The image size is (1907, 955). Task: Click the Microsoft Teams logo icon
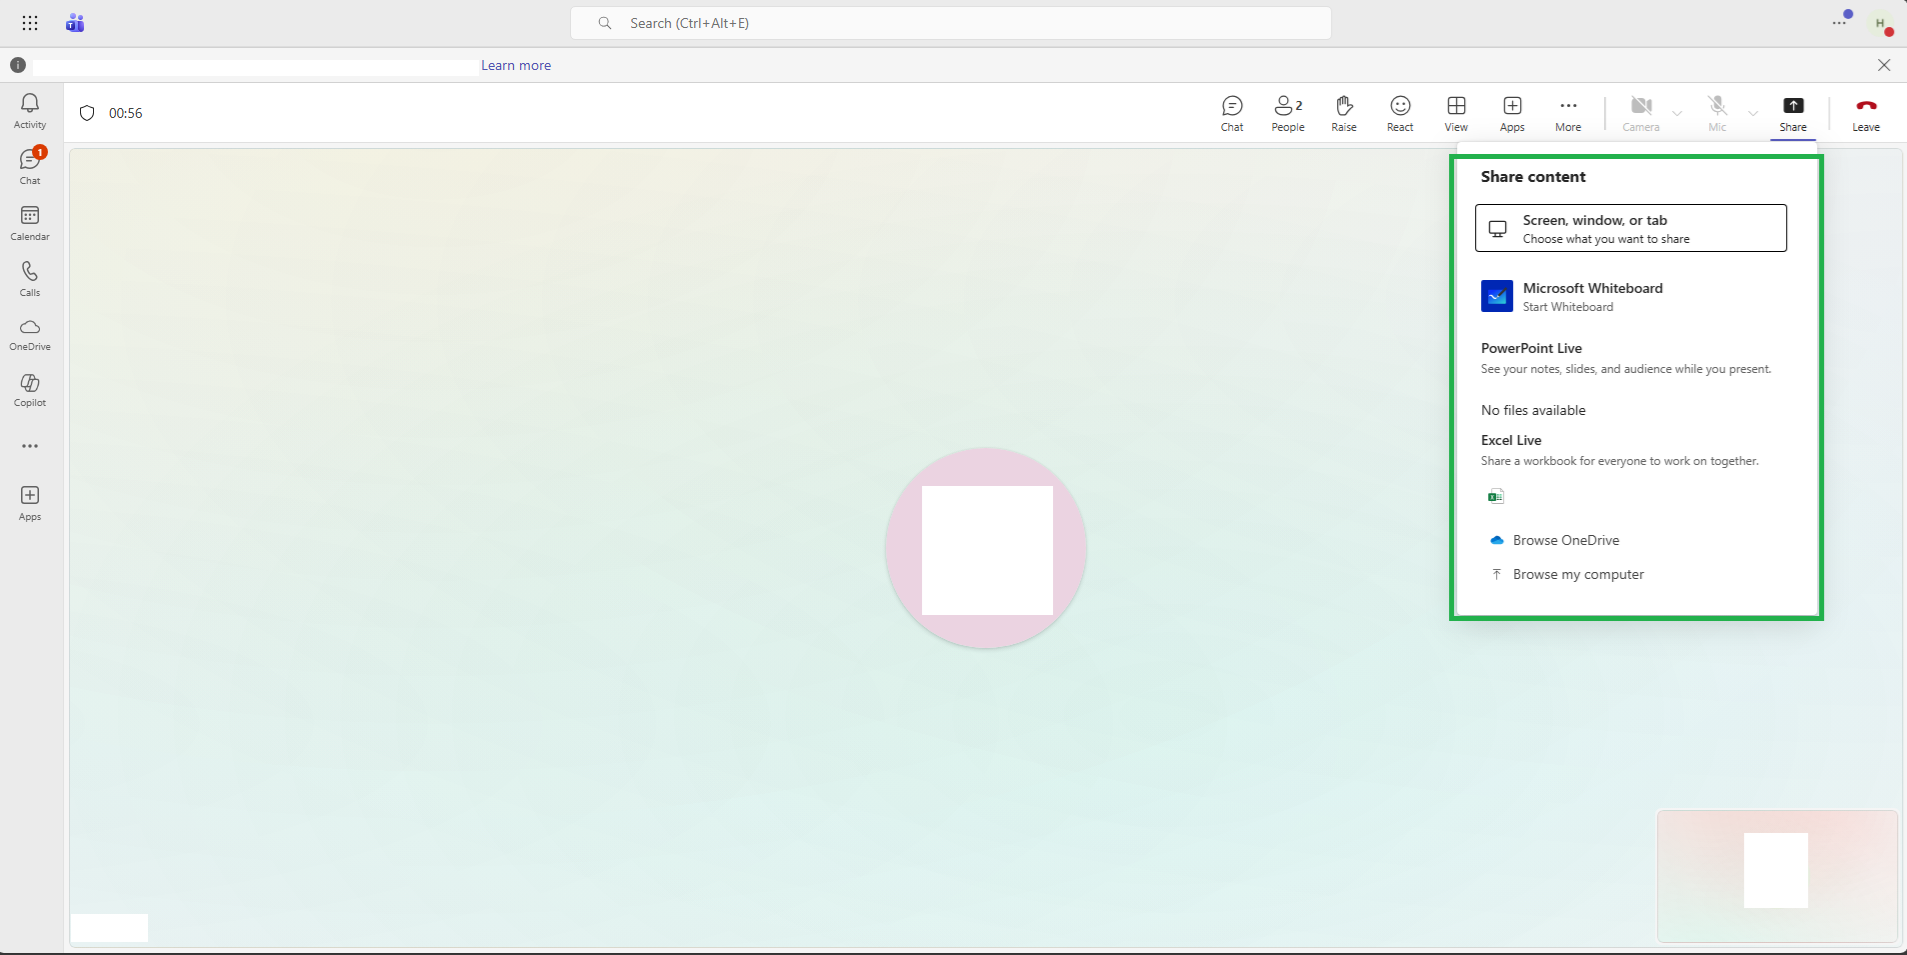click(75, 23)
